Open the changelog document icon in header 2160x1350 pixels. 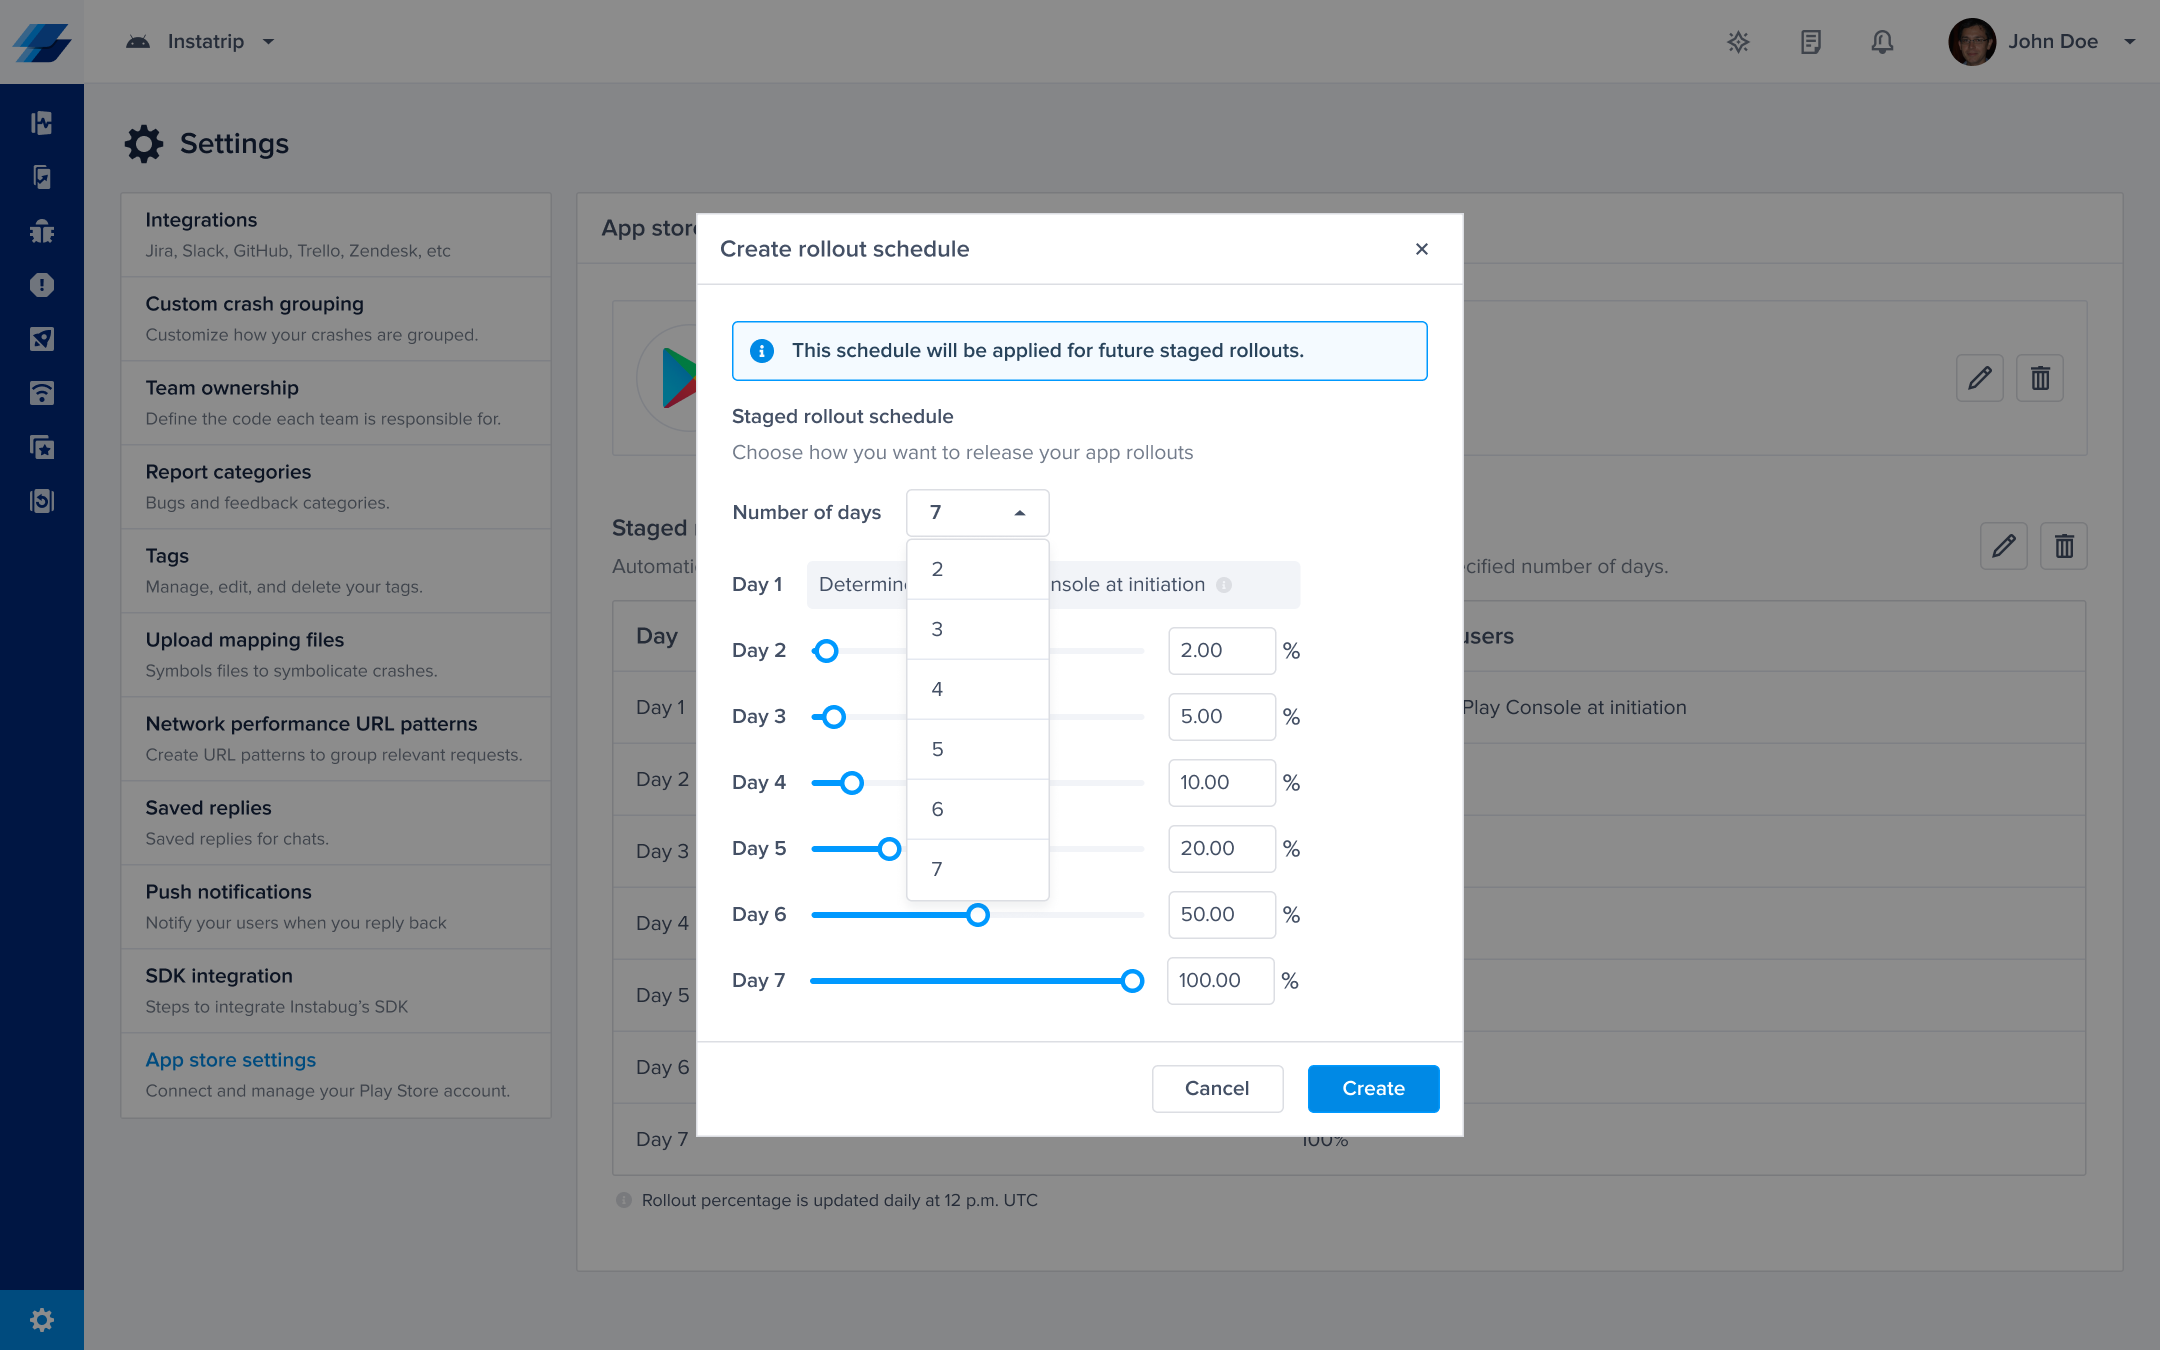point(1810,42)
